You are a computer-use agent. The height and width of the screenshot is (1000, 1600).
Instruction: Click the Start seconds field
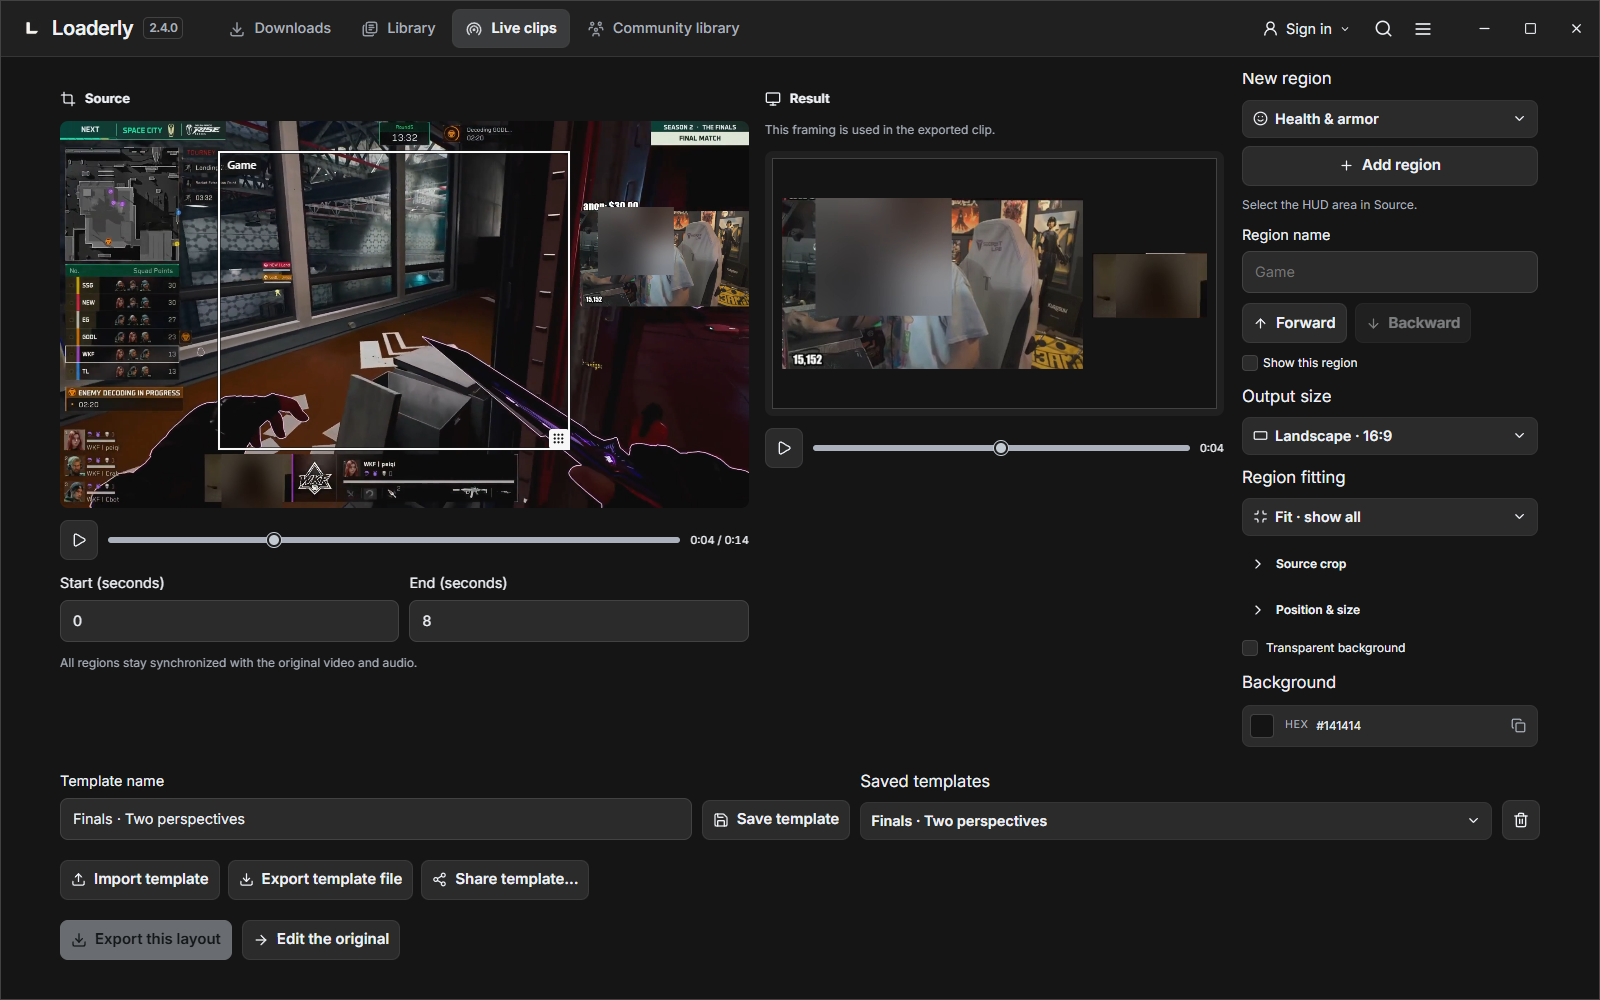coord(229,621)
